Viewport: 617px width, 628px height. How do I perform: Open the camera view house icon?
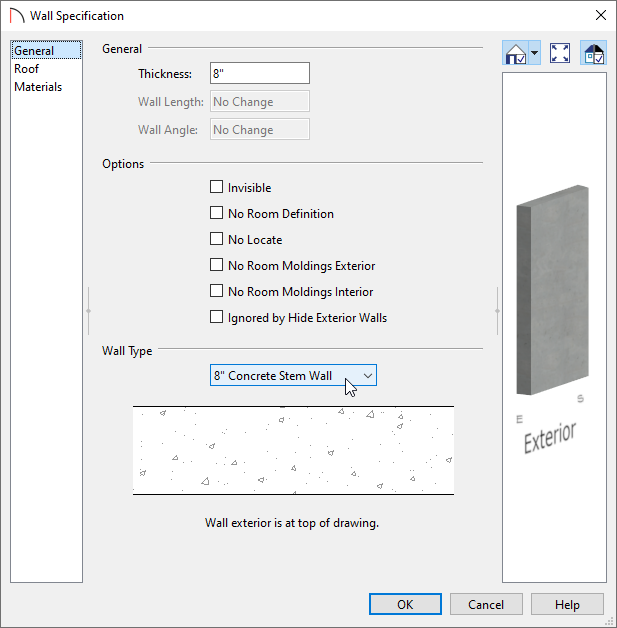[515, 53]
